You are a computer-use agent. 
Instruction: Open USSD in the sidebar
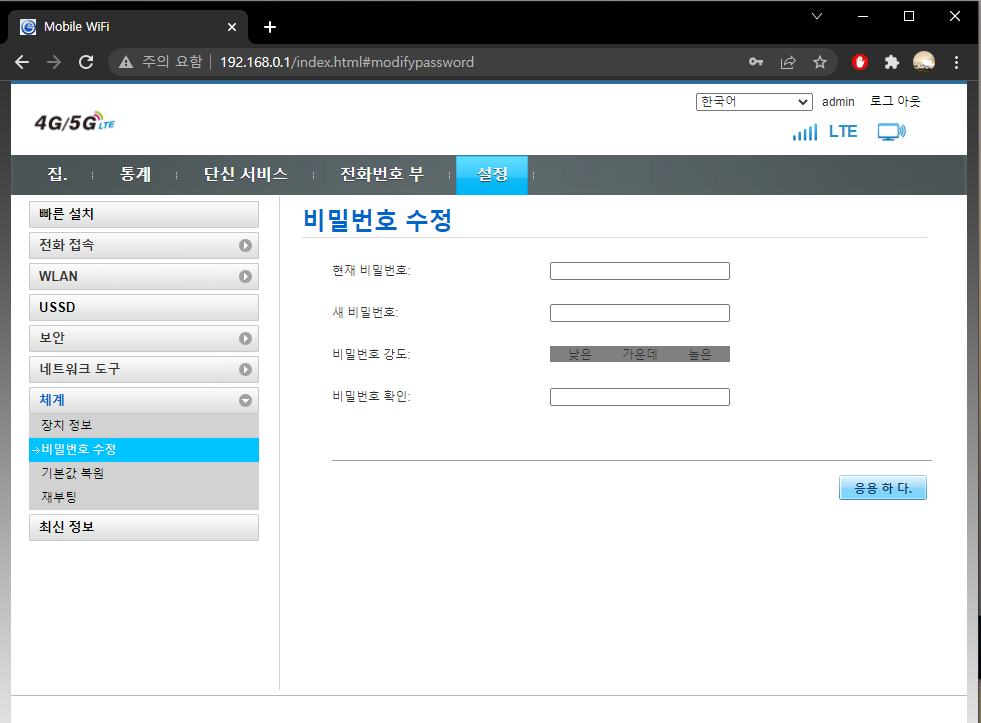tap(144, 308)
